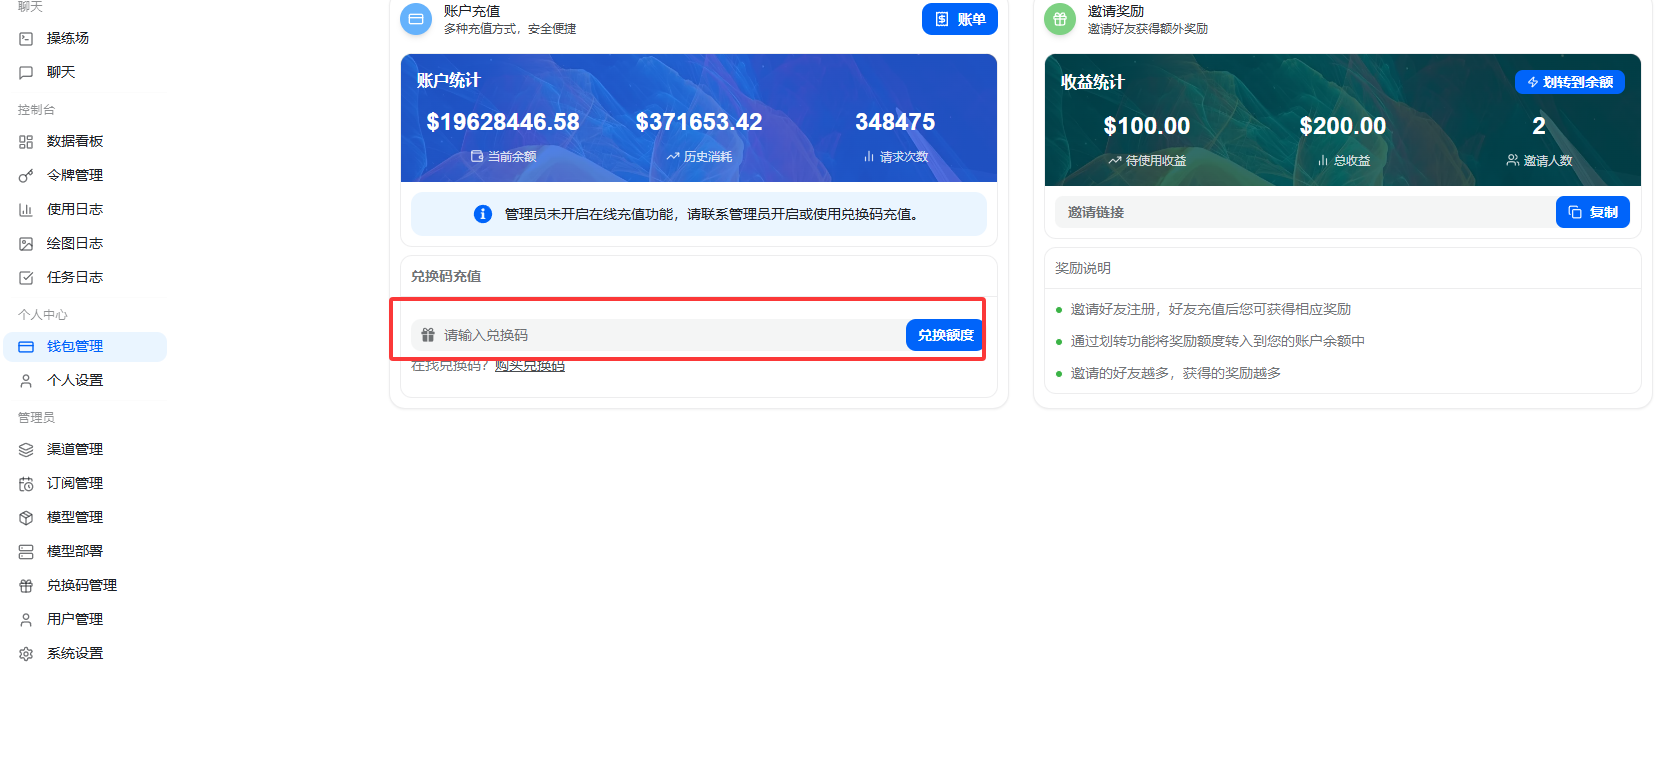Click the 使用日志 bar chart icon

26,210
